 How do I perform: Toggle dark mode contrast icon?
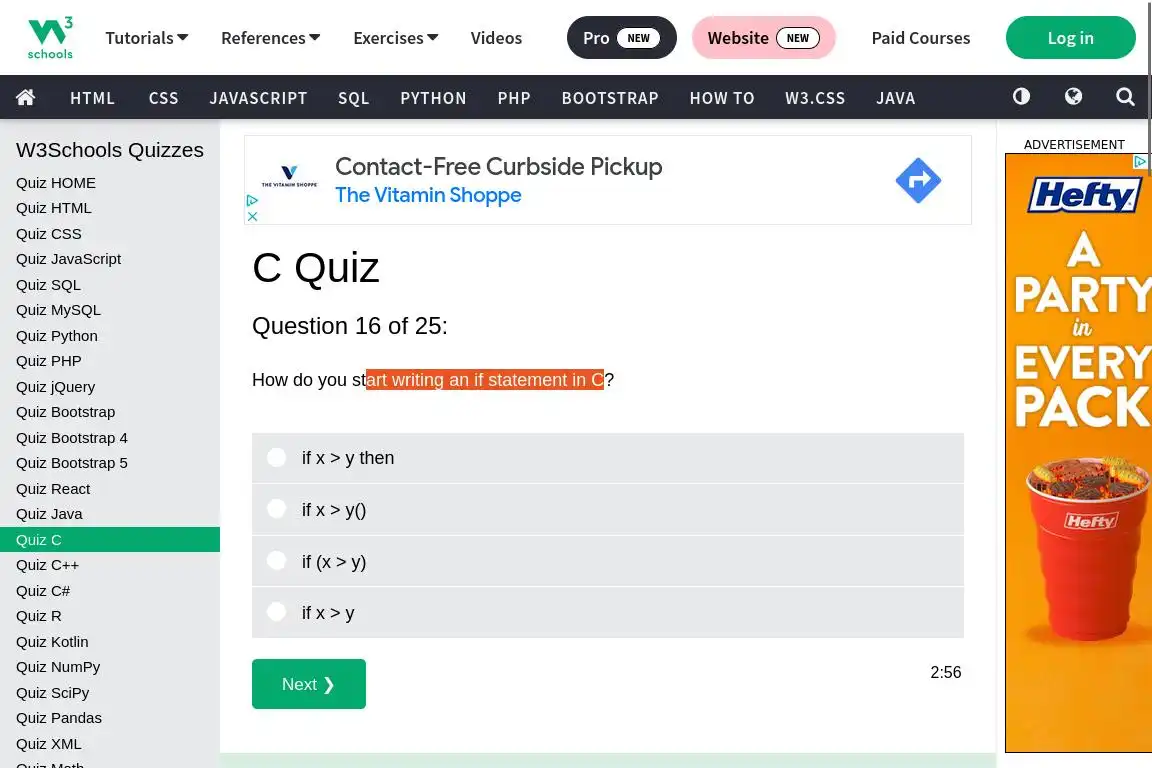1021,97
